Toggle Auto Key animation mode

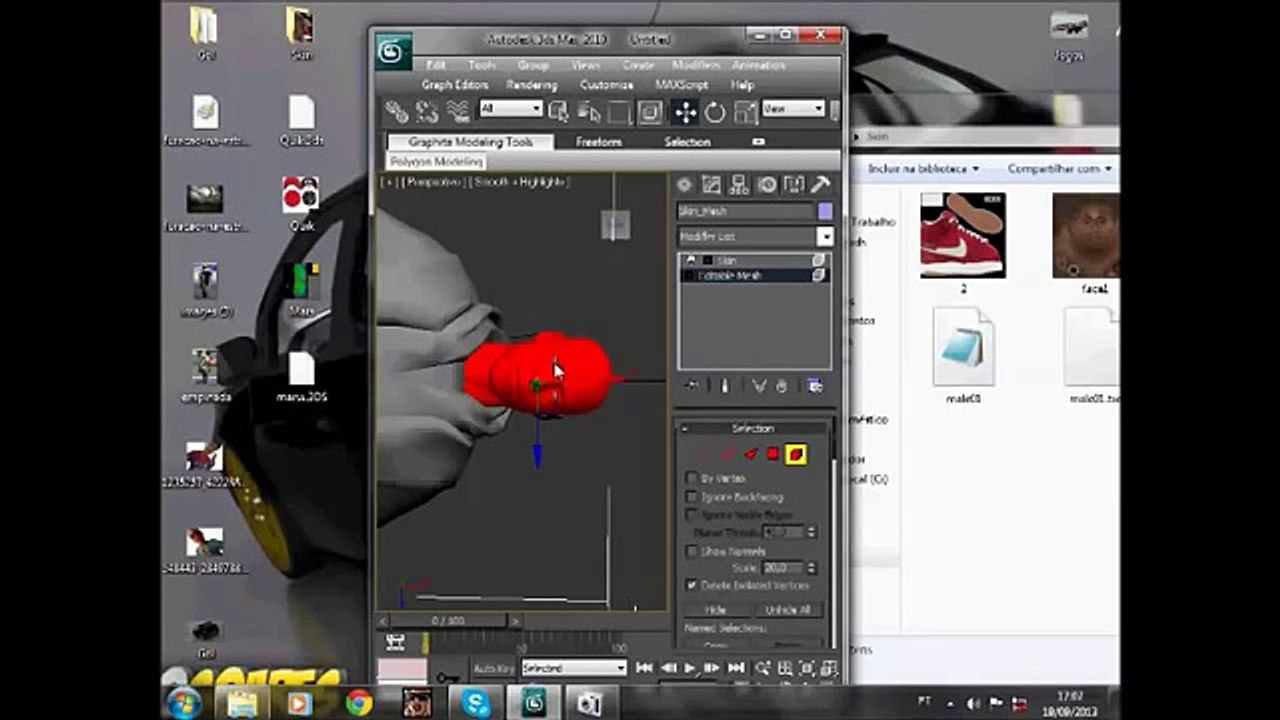[494, 668]
